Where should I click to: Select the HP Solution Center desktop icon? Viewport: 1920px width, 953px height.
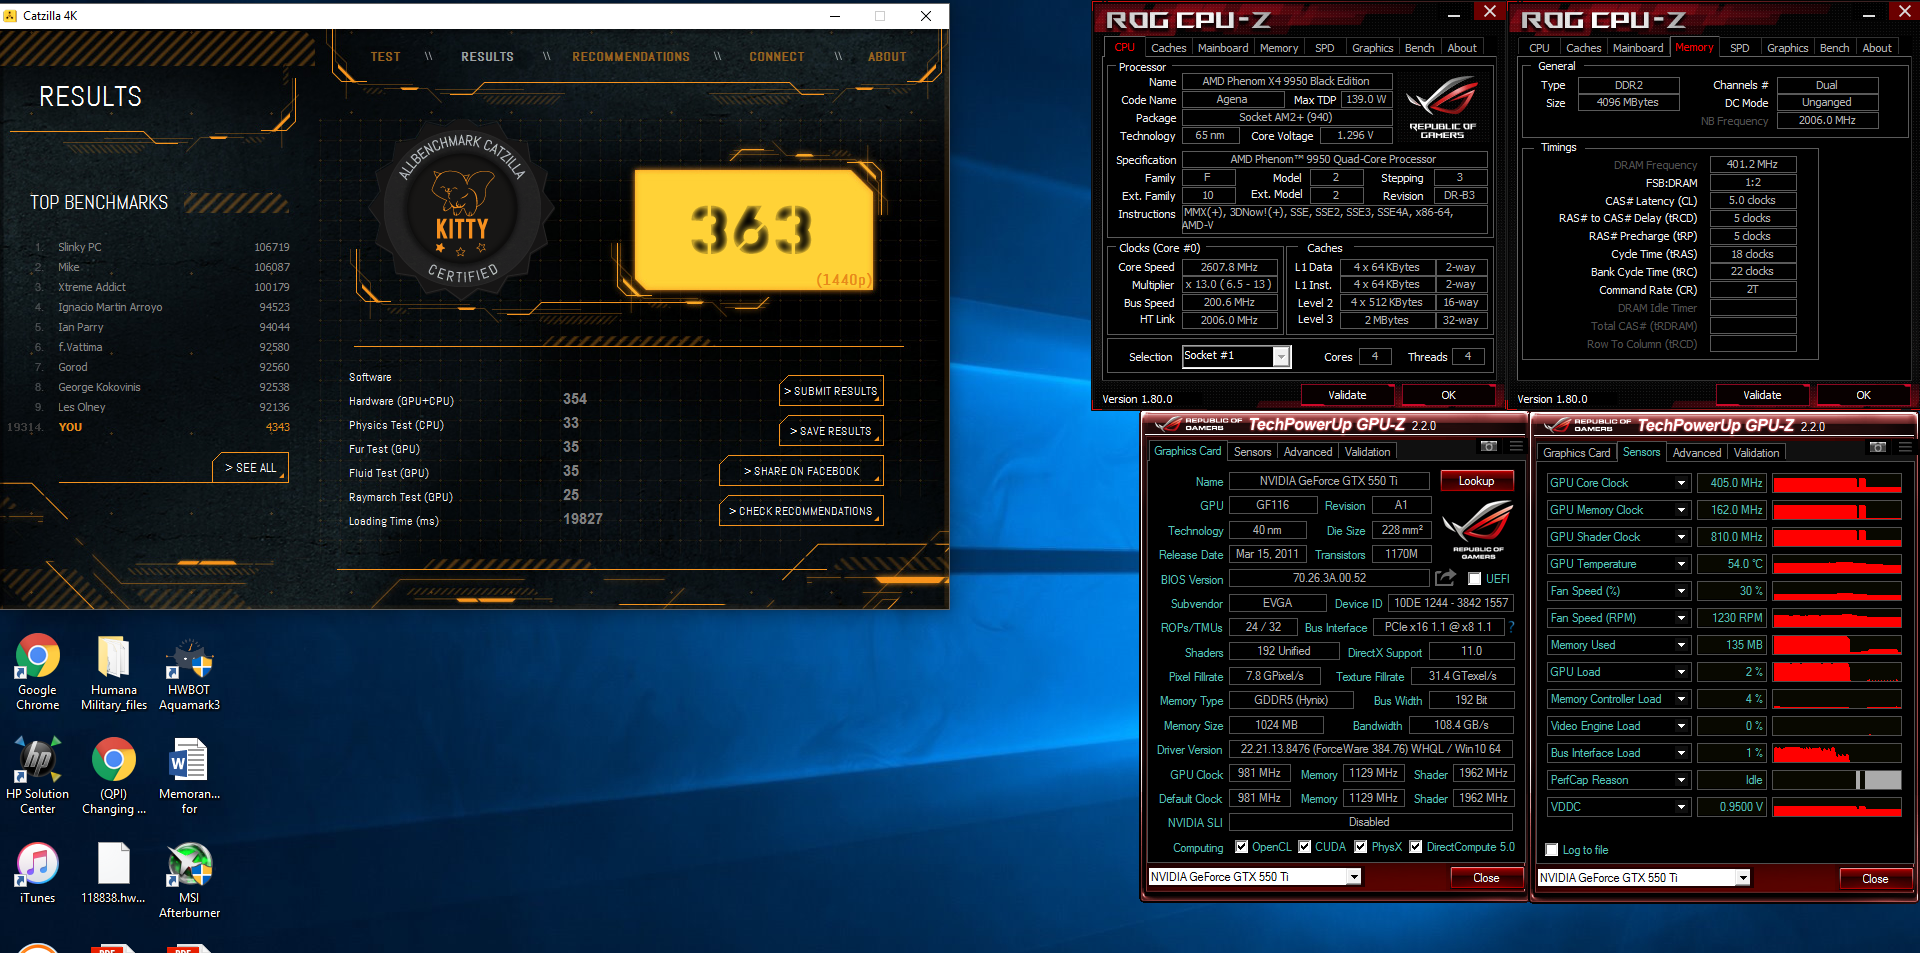click(37, 776)
